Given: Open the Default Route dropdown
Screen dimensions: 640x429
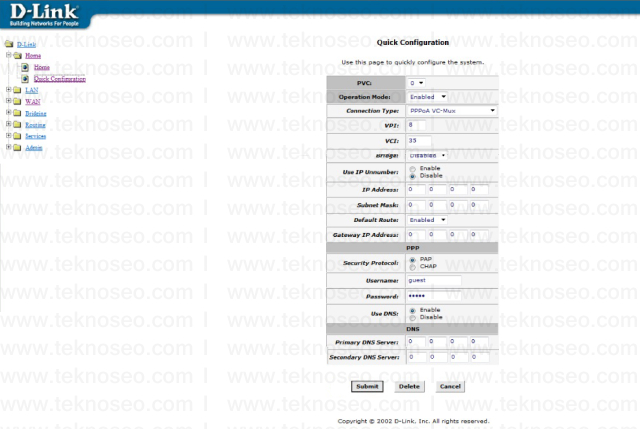Looking at the screenshot, I should pyautogui.click(x=427, y=220).
